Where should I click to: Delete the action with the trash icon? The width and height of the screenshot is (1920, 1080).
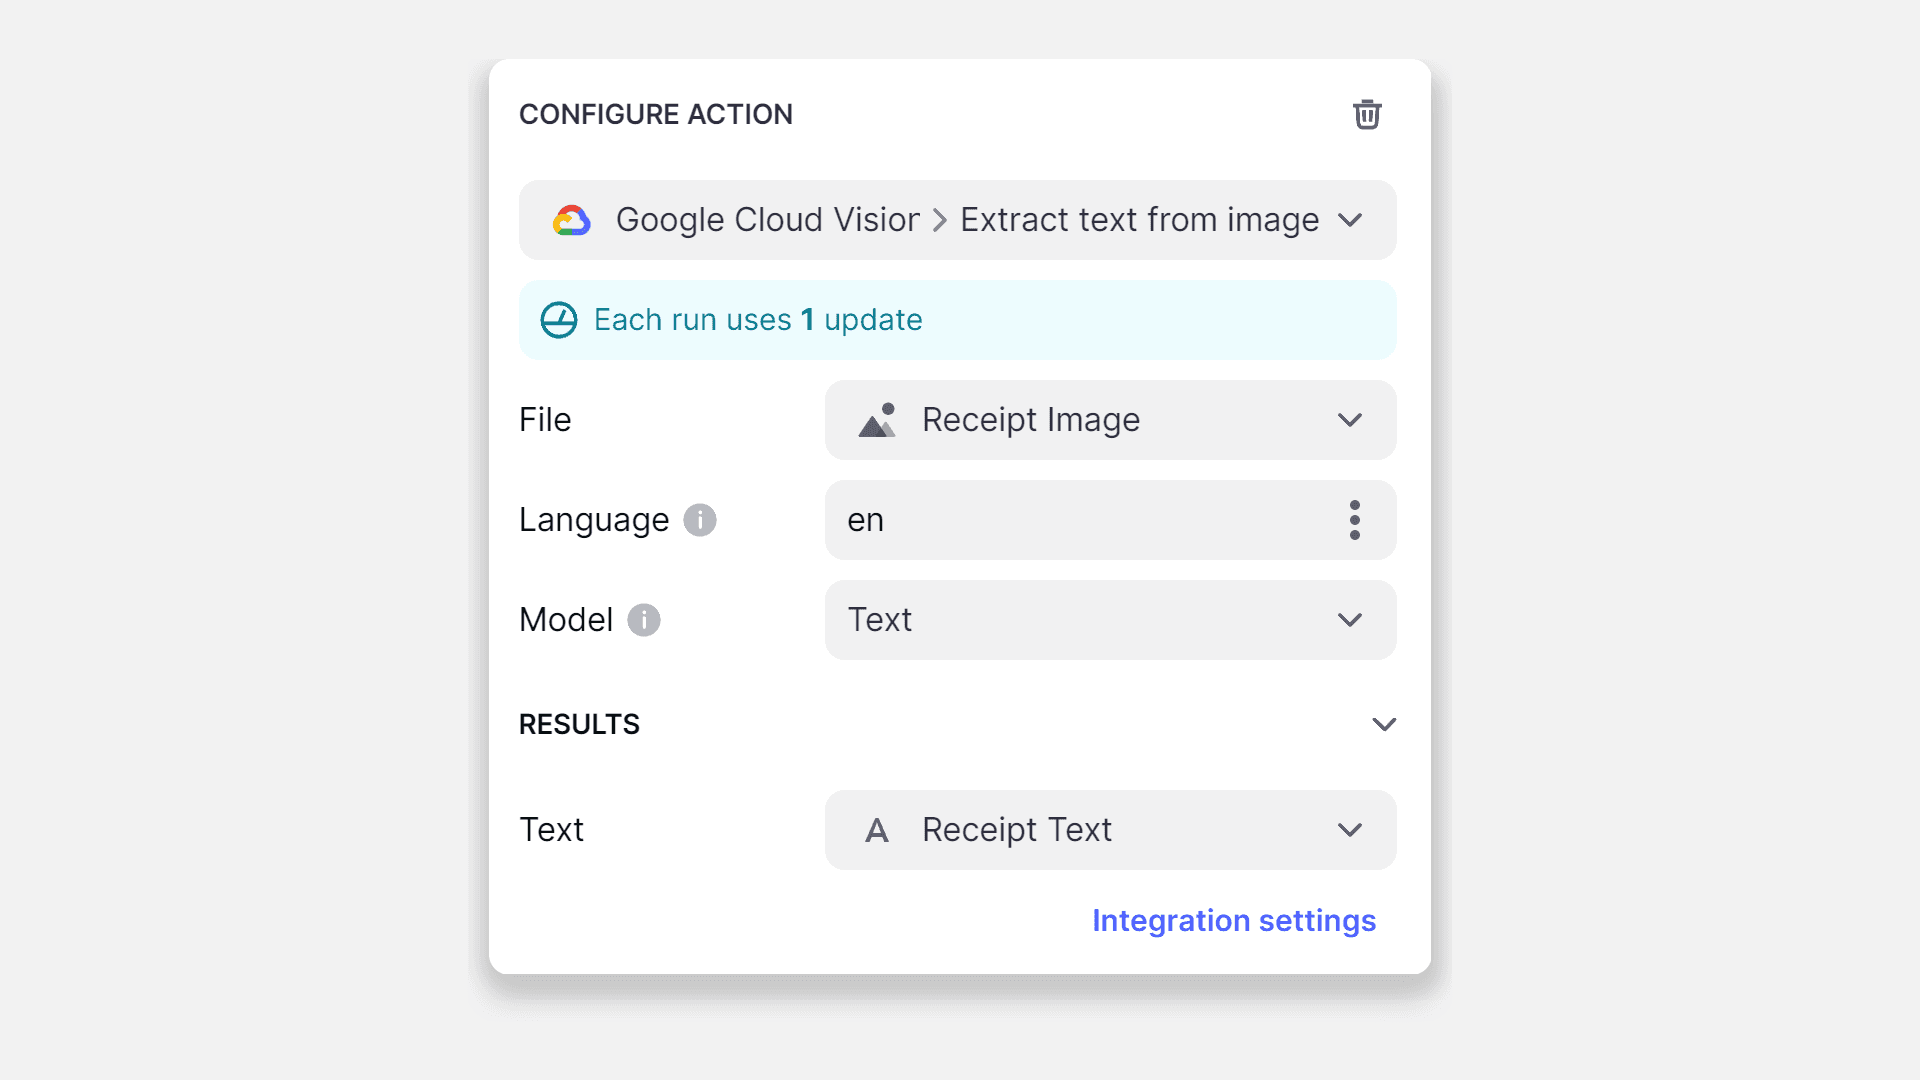coord(1367,115)
